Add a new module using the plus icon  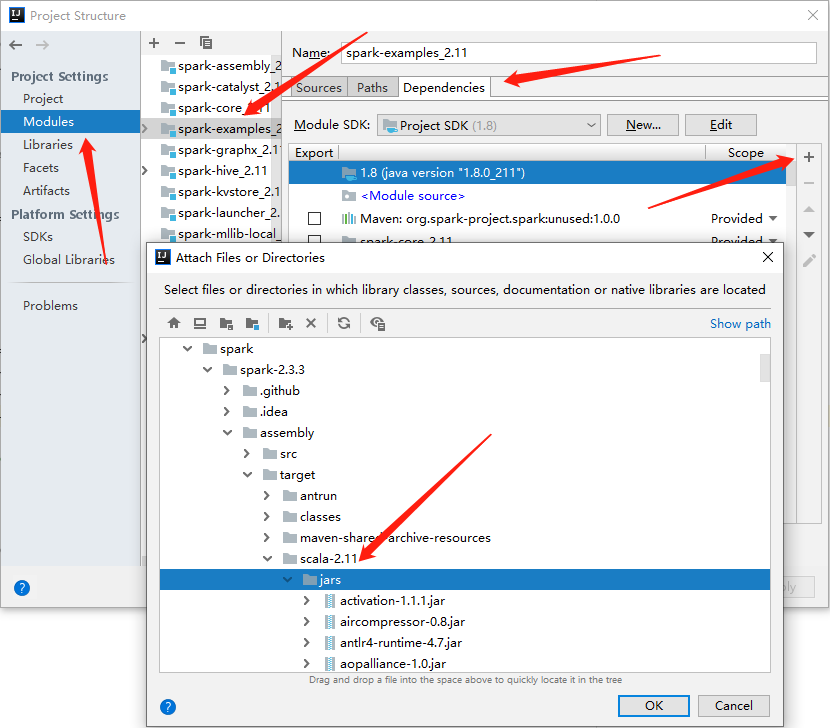(x=153, y=43)
